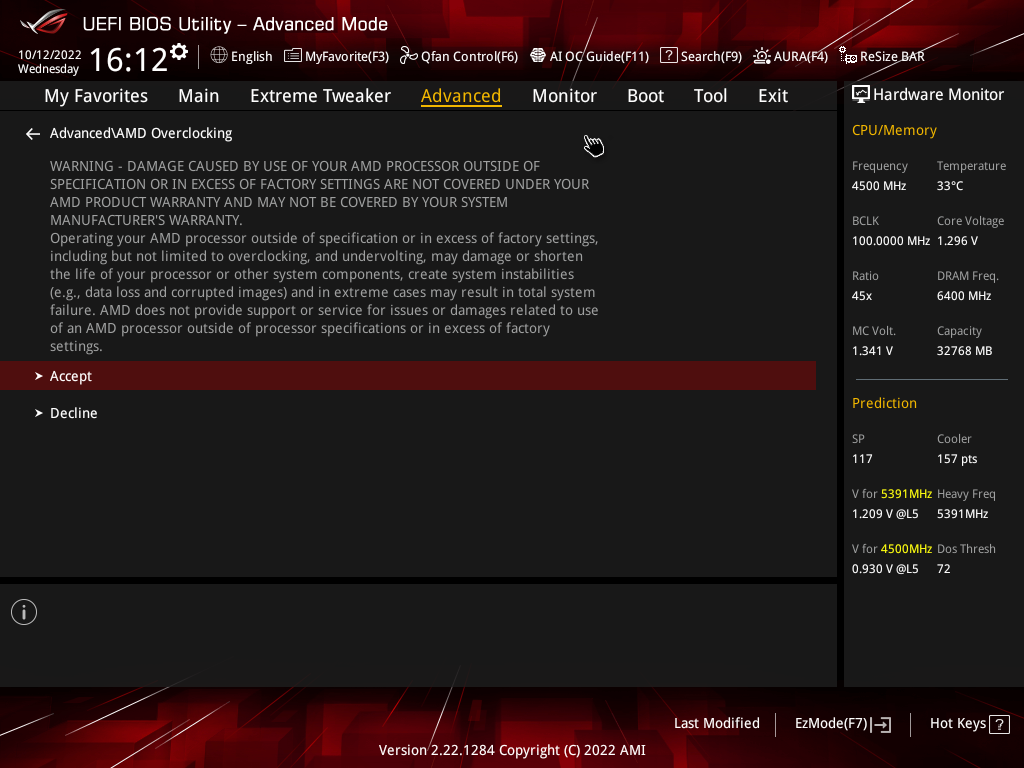Select the Advanced tab
Image resolution: width=1024 pixels, height=768 pixels.
(x=461, y=96)
